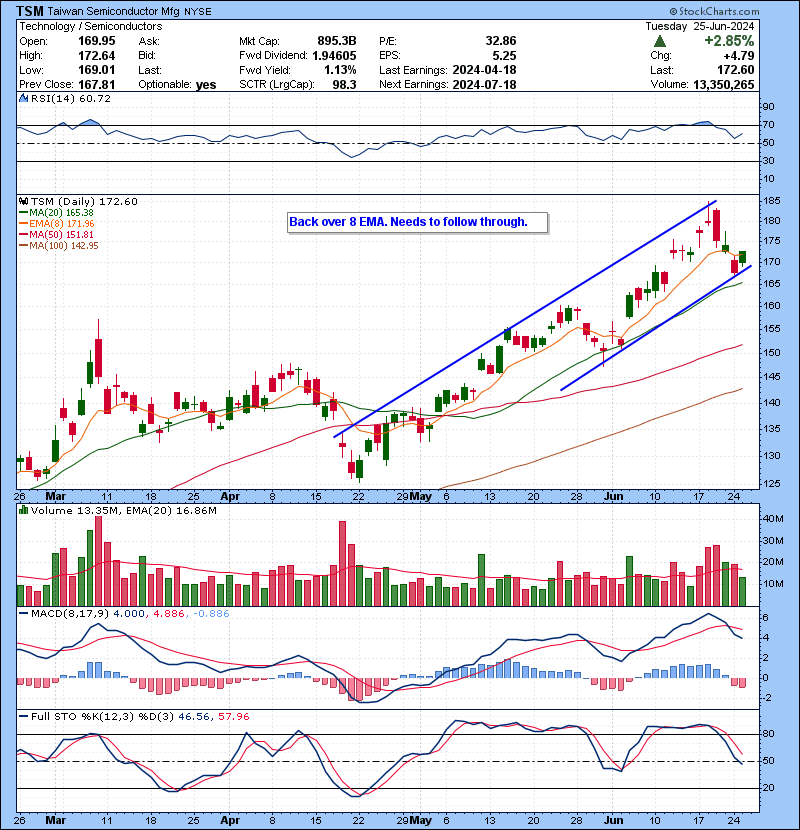
Task: Click the MA(50) 151.81 legend entry
Action: click(x=61, y=234)
